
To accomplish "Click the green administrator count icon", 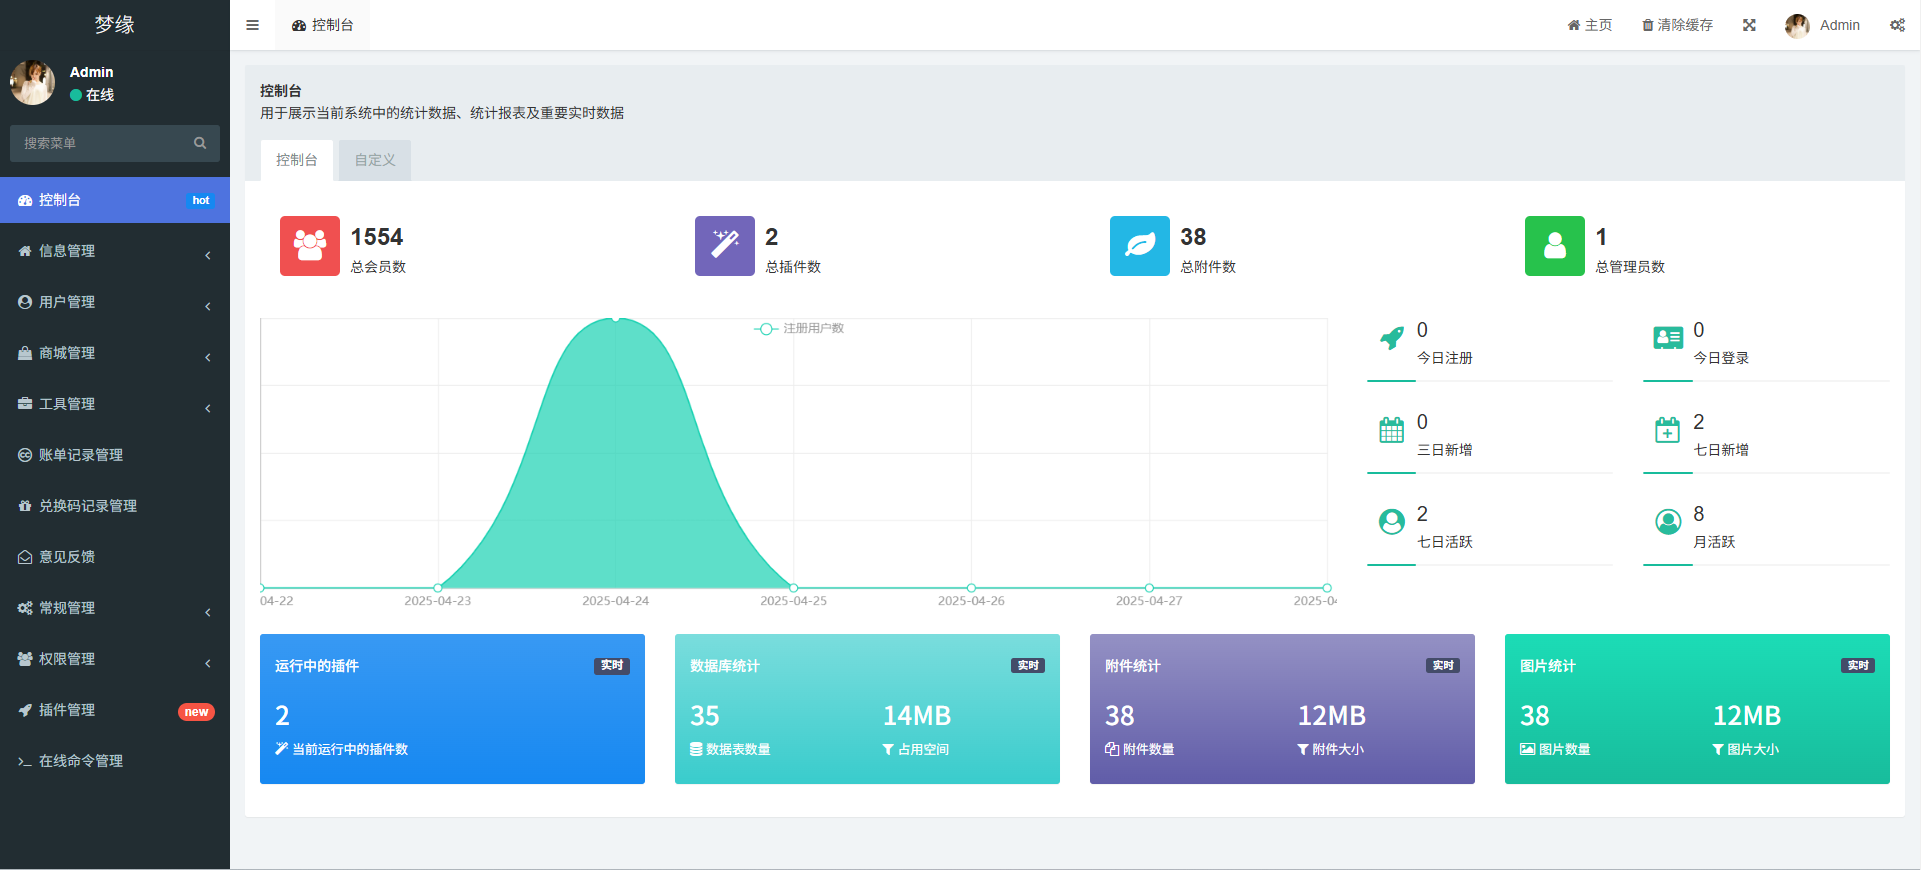I will point(1554,246).
